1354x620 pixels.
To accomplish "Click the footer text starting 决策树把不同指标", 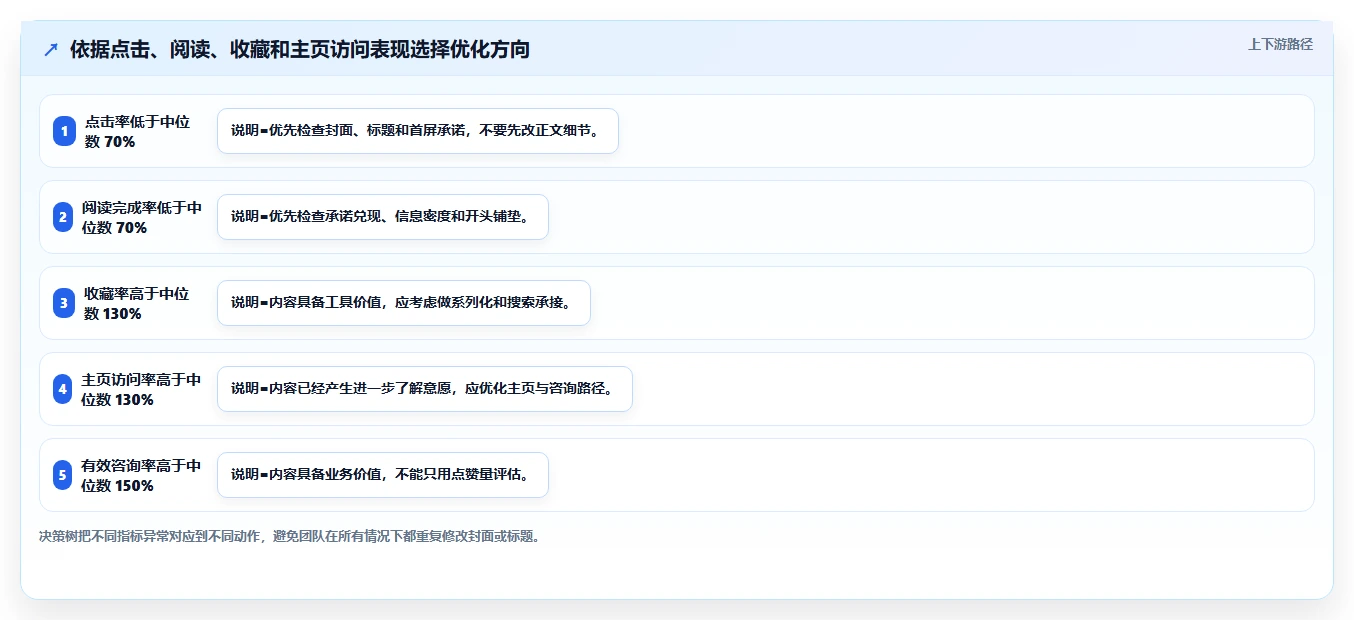I will [x=290, y=536].
